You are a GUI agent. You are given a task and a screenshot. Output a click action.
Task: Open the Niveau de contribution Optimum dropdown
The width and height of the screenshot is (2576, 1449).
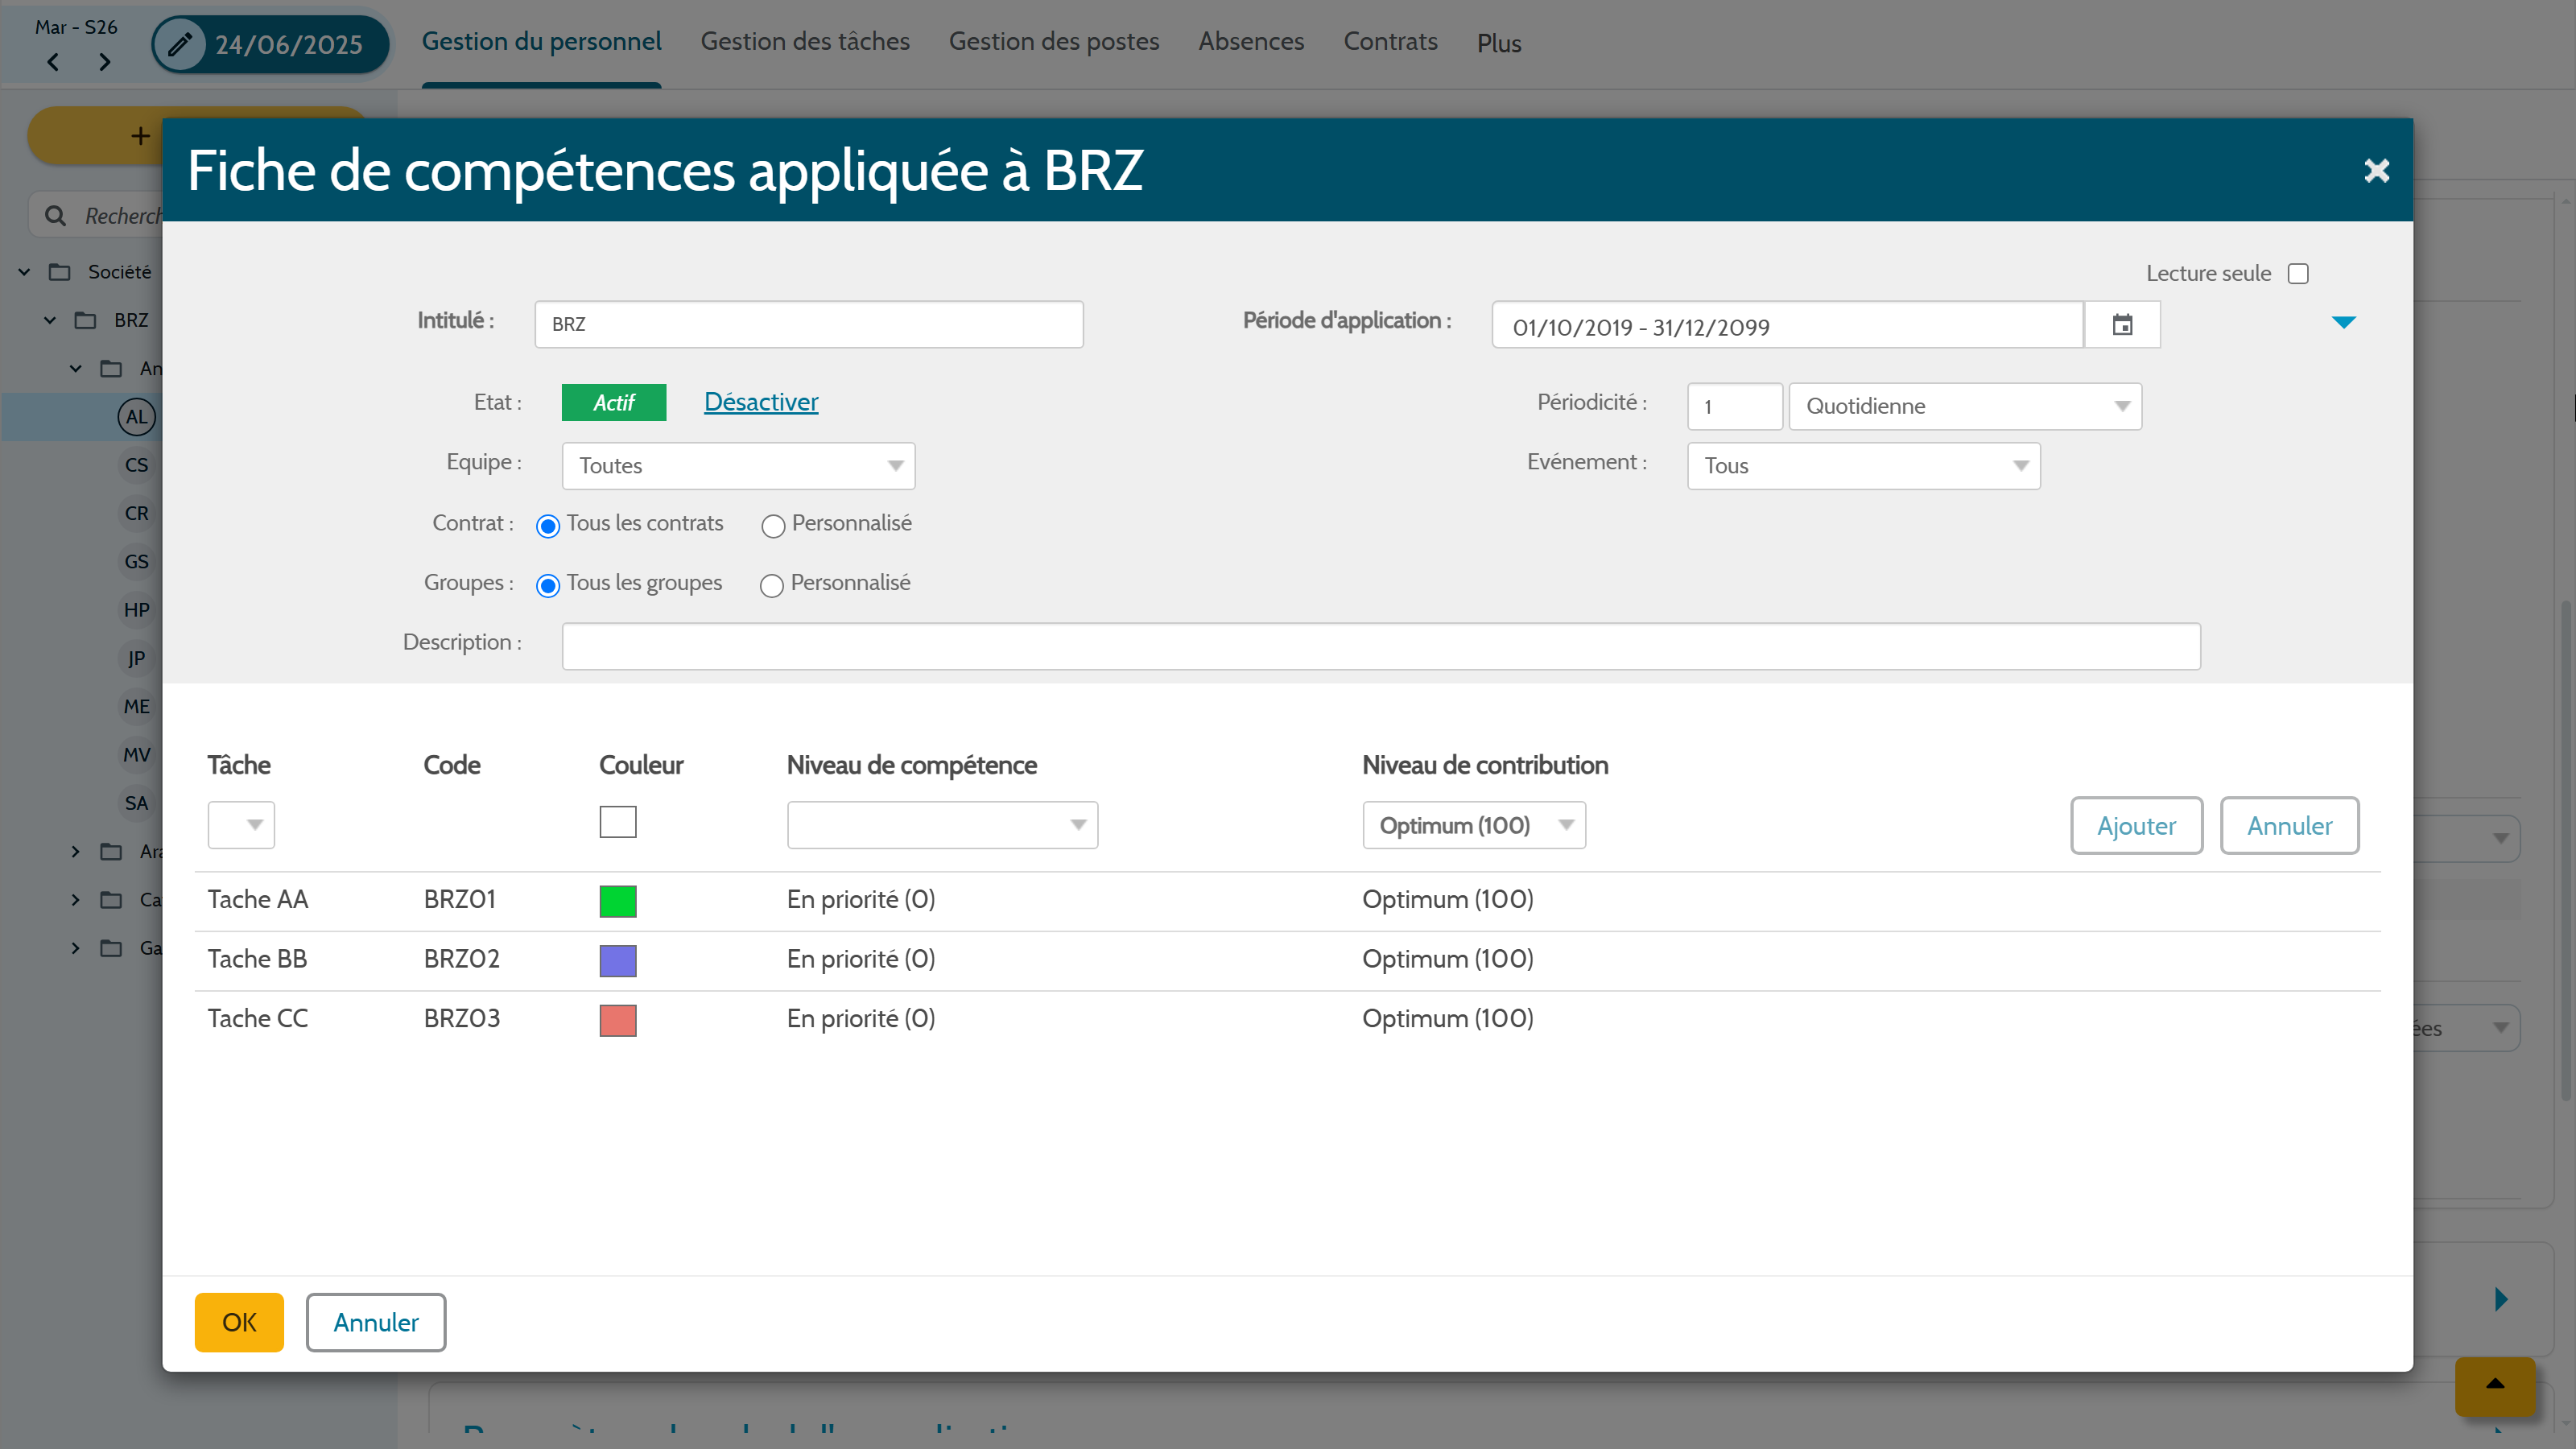pos(1474,825)
